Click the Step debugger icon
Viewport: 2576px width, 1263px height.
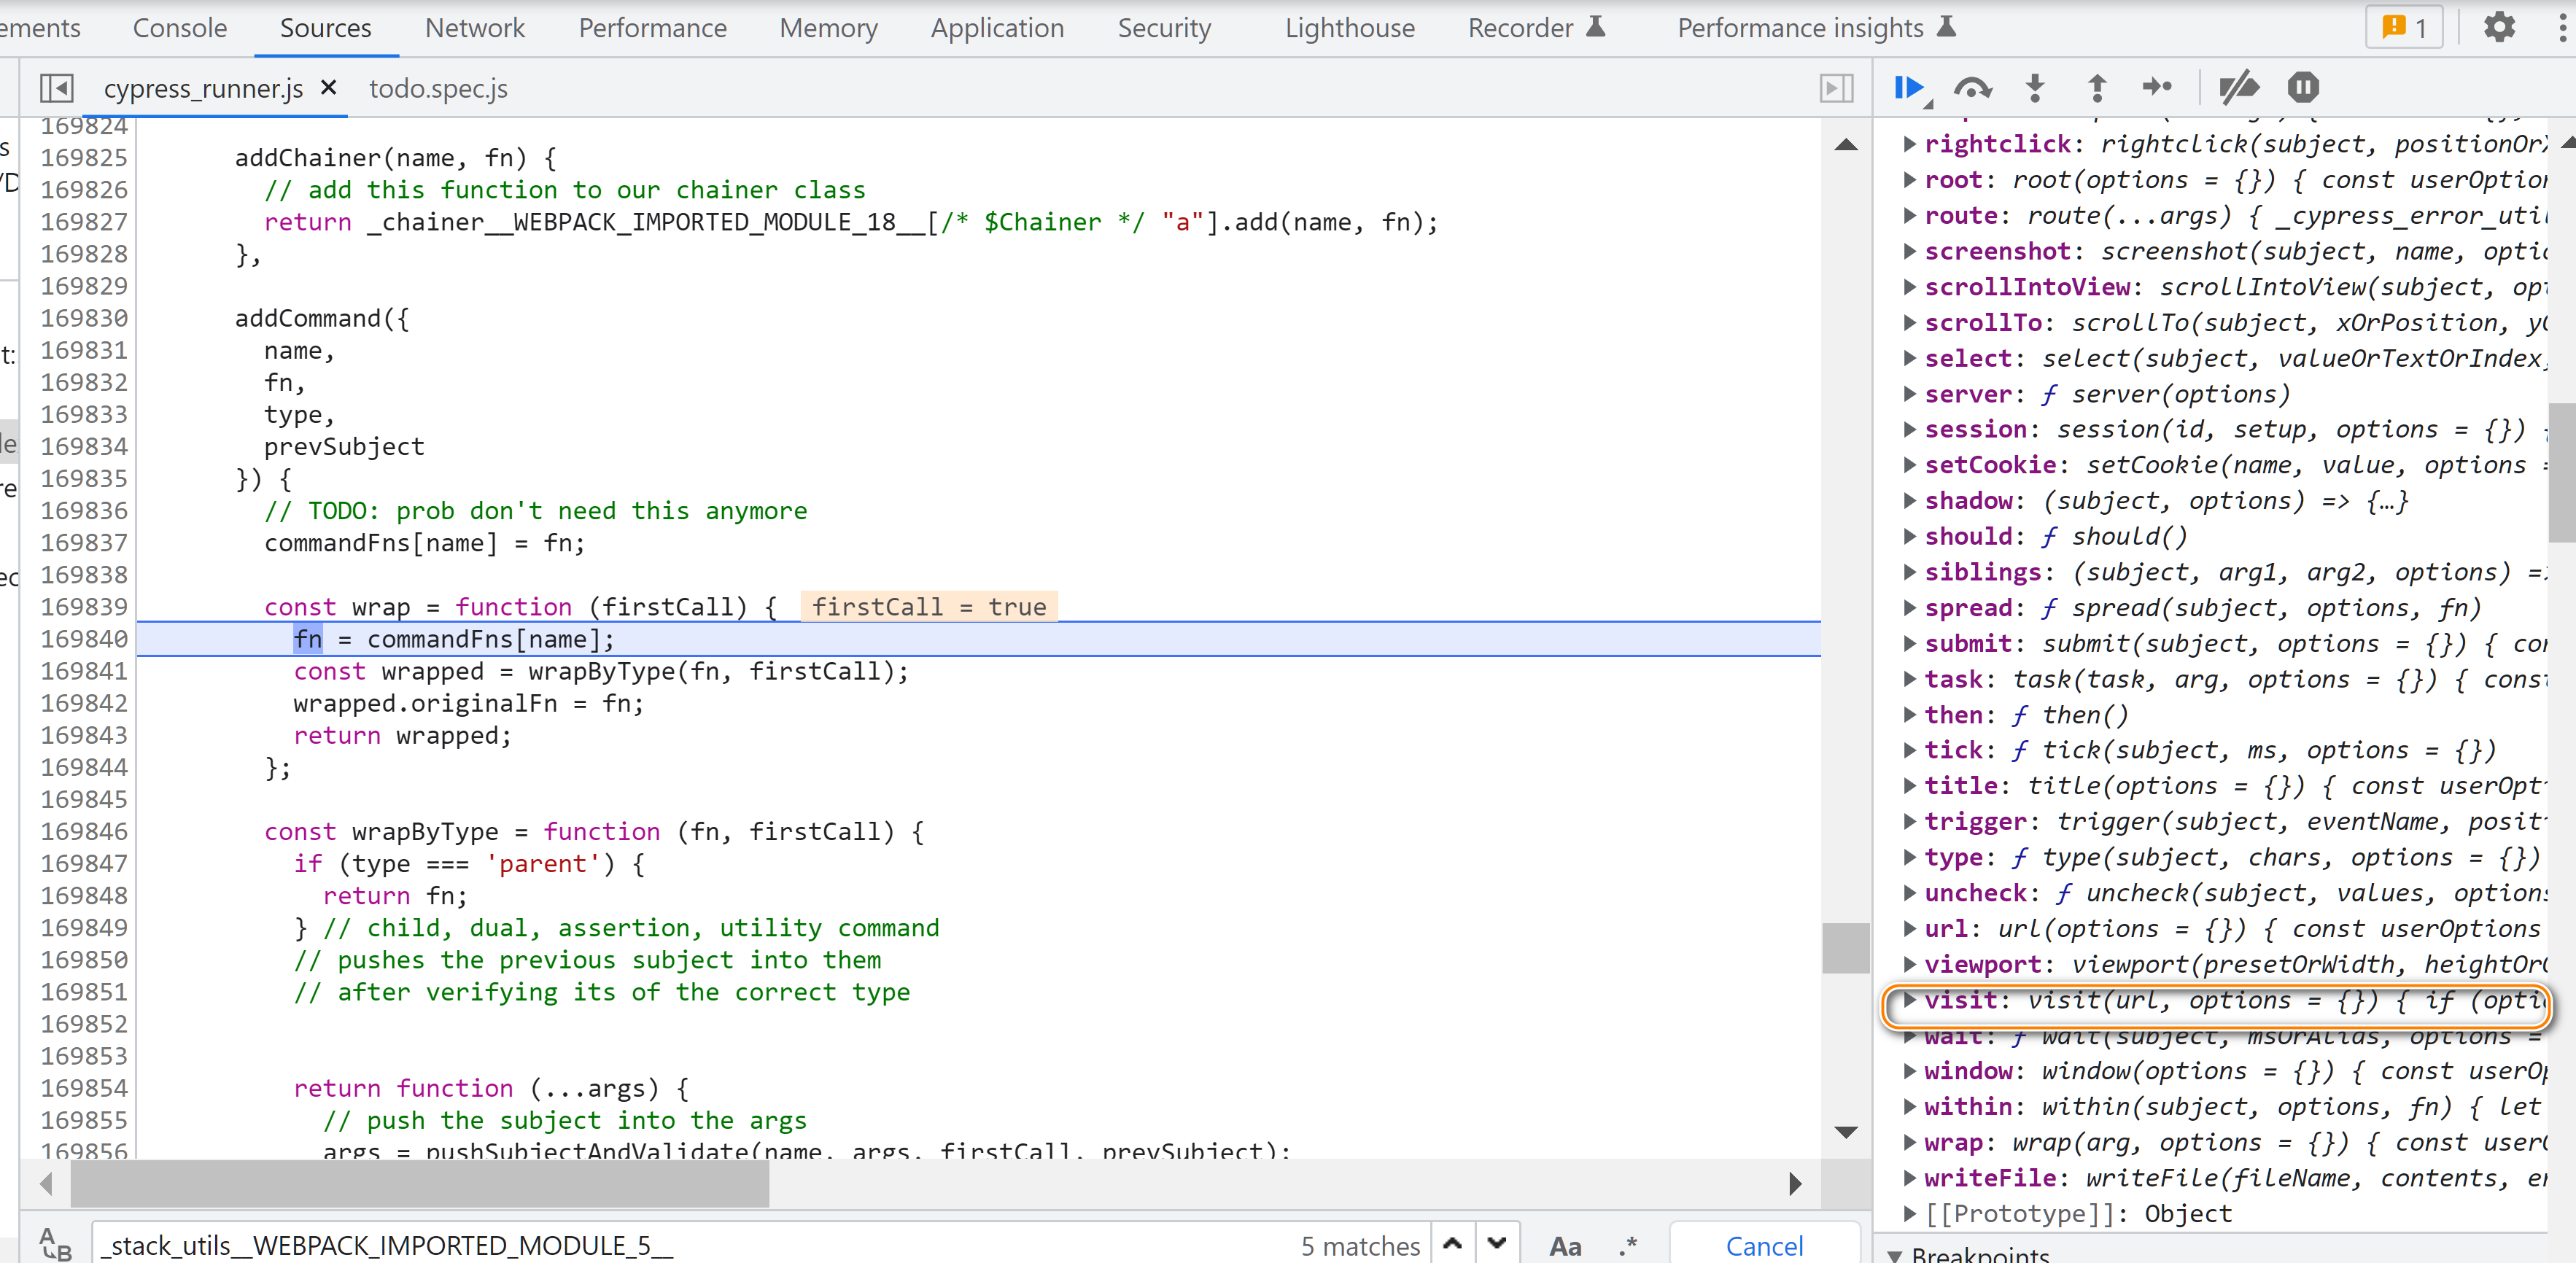(x=2158, y=88)
